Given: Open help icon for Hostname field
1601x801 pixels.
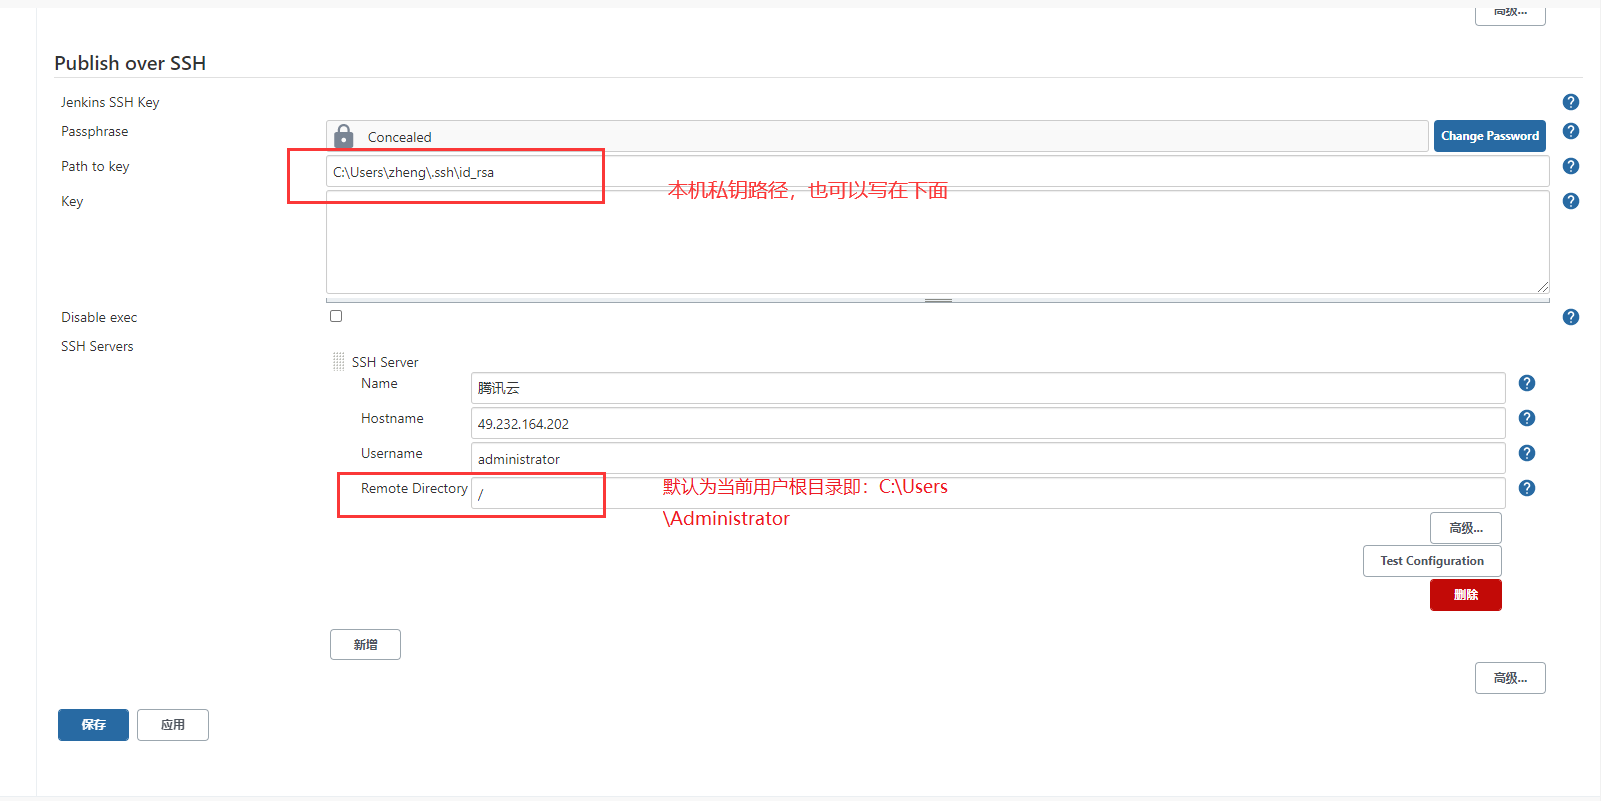Looking at the screenshot, I should [1527, 418].
